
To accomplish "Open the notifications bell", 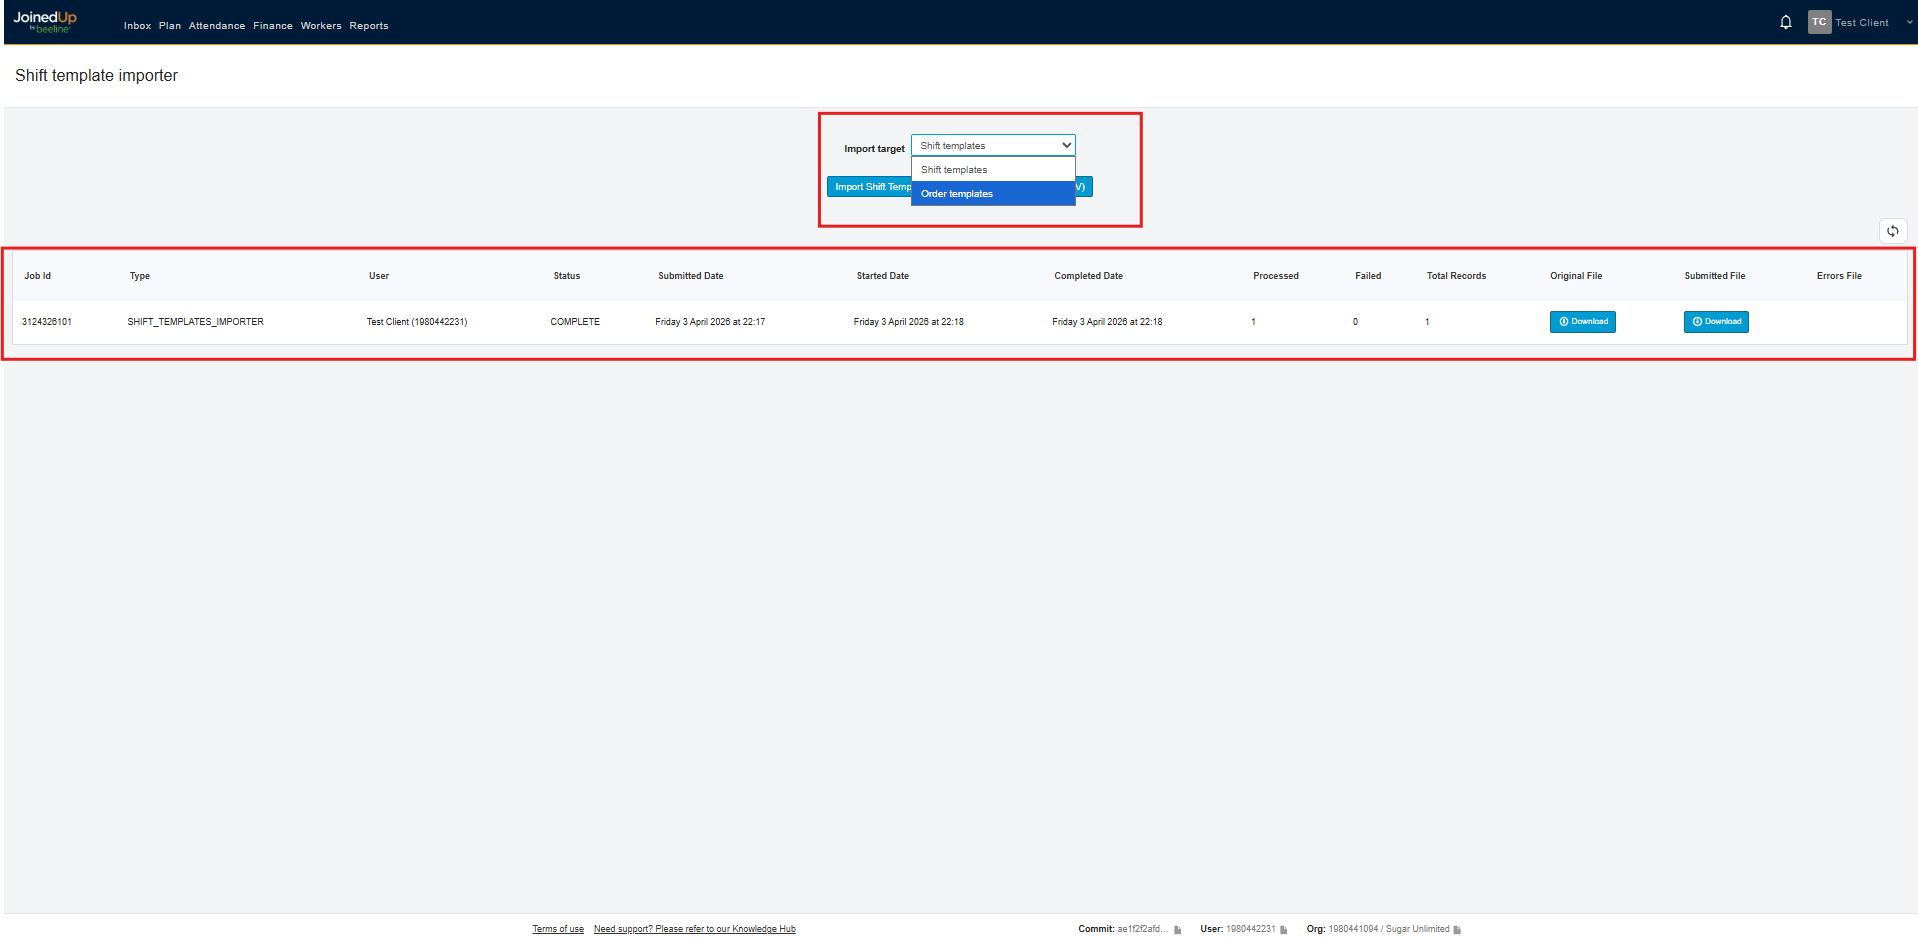I will point(1785,22).
